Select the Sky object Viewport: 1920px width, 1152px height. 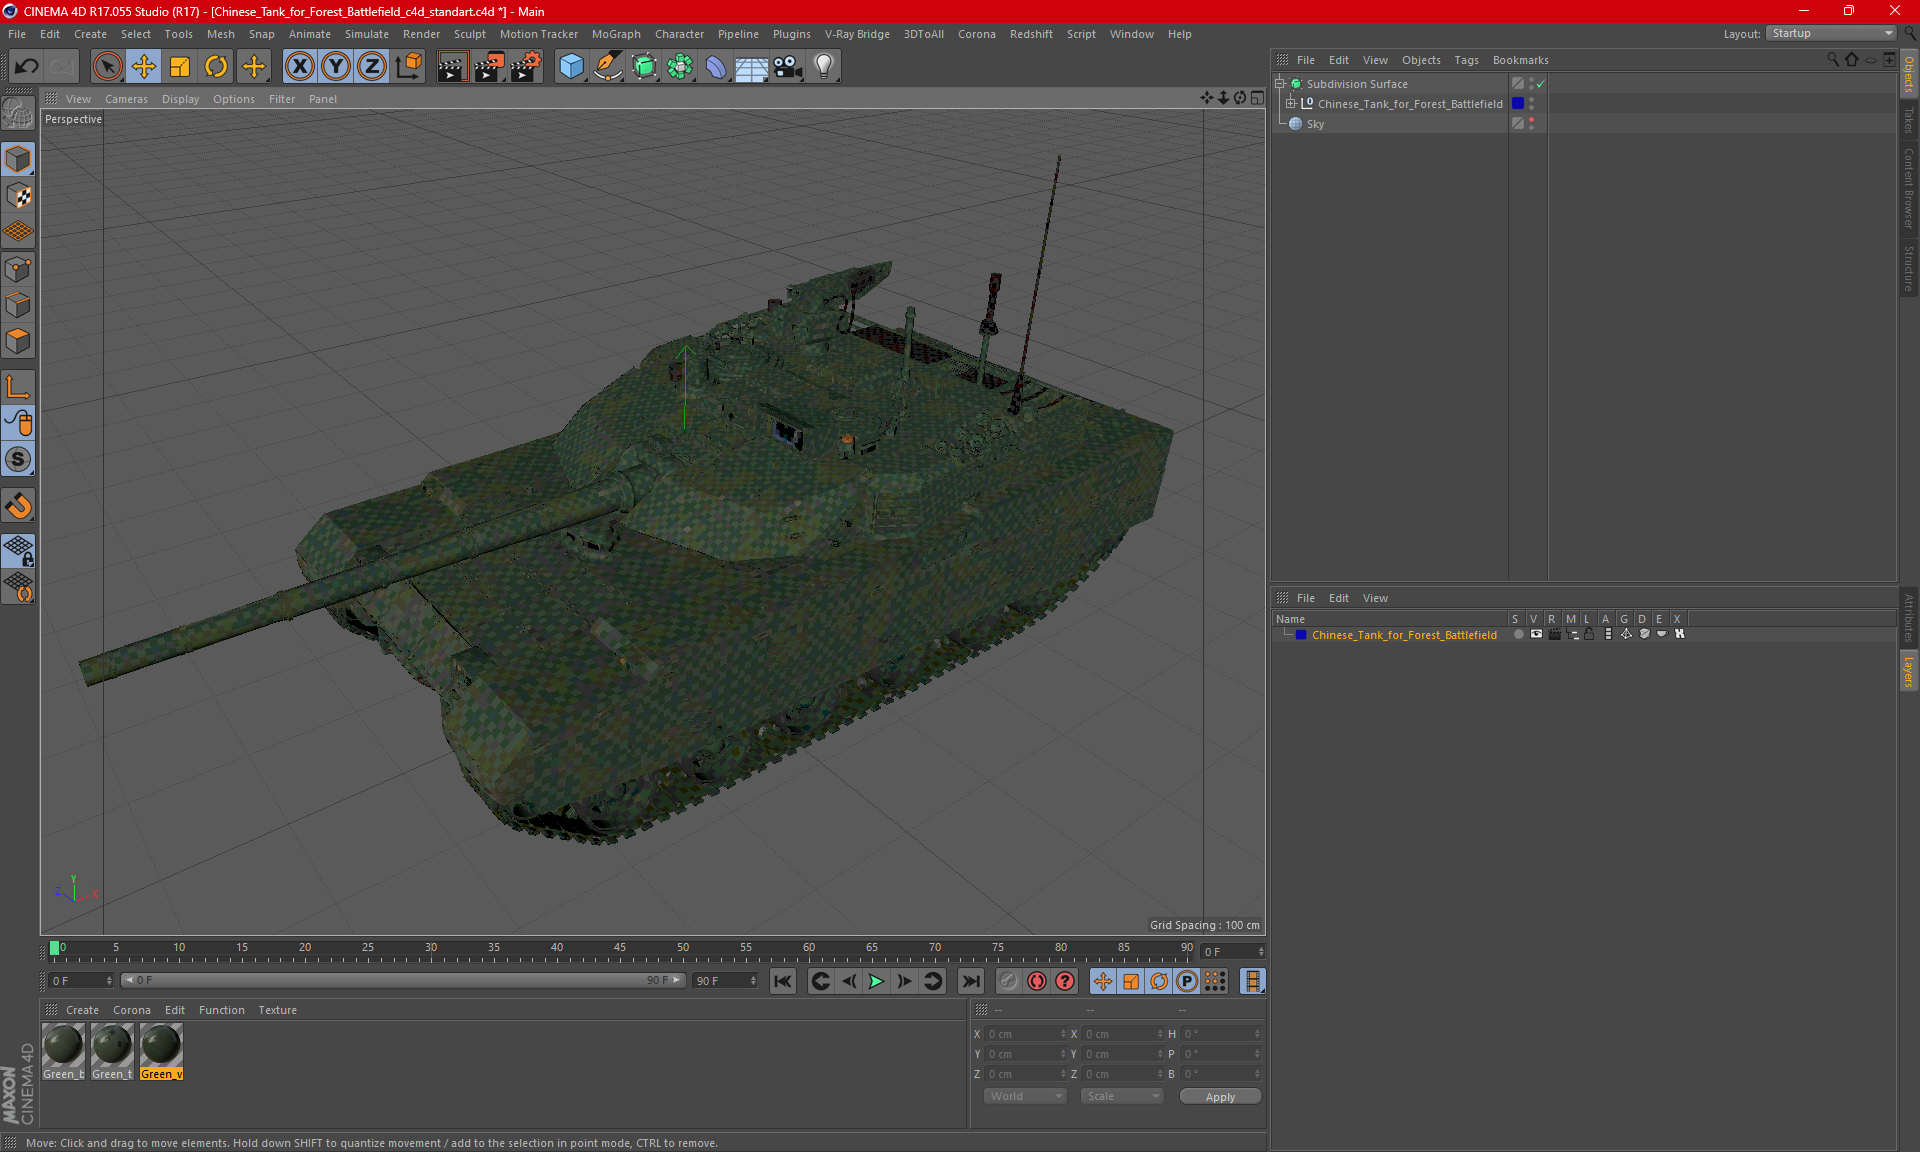pyautogui.click(x=1315, y=124)
